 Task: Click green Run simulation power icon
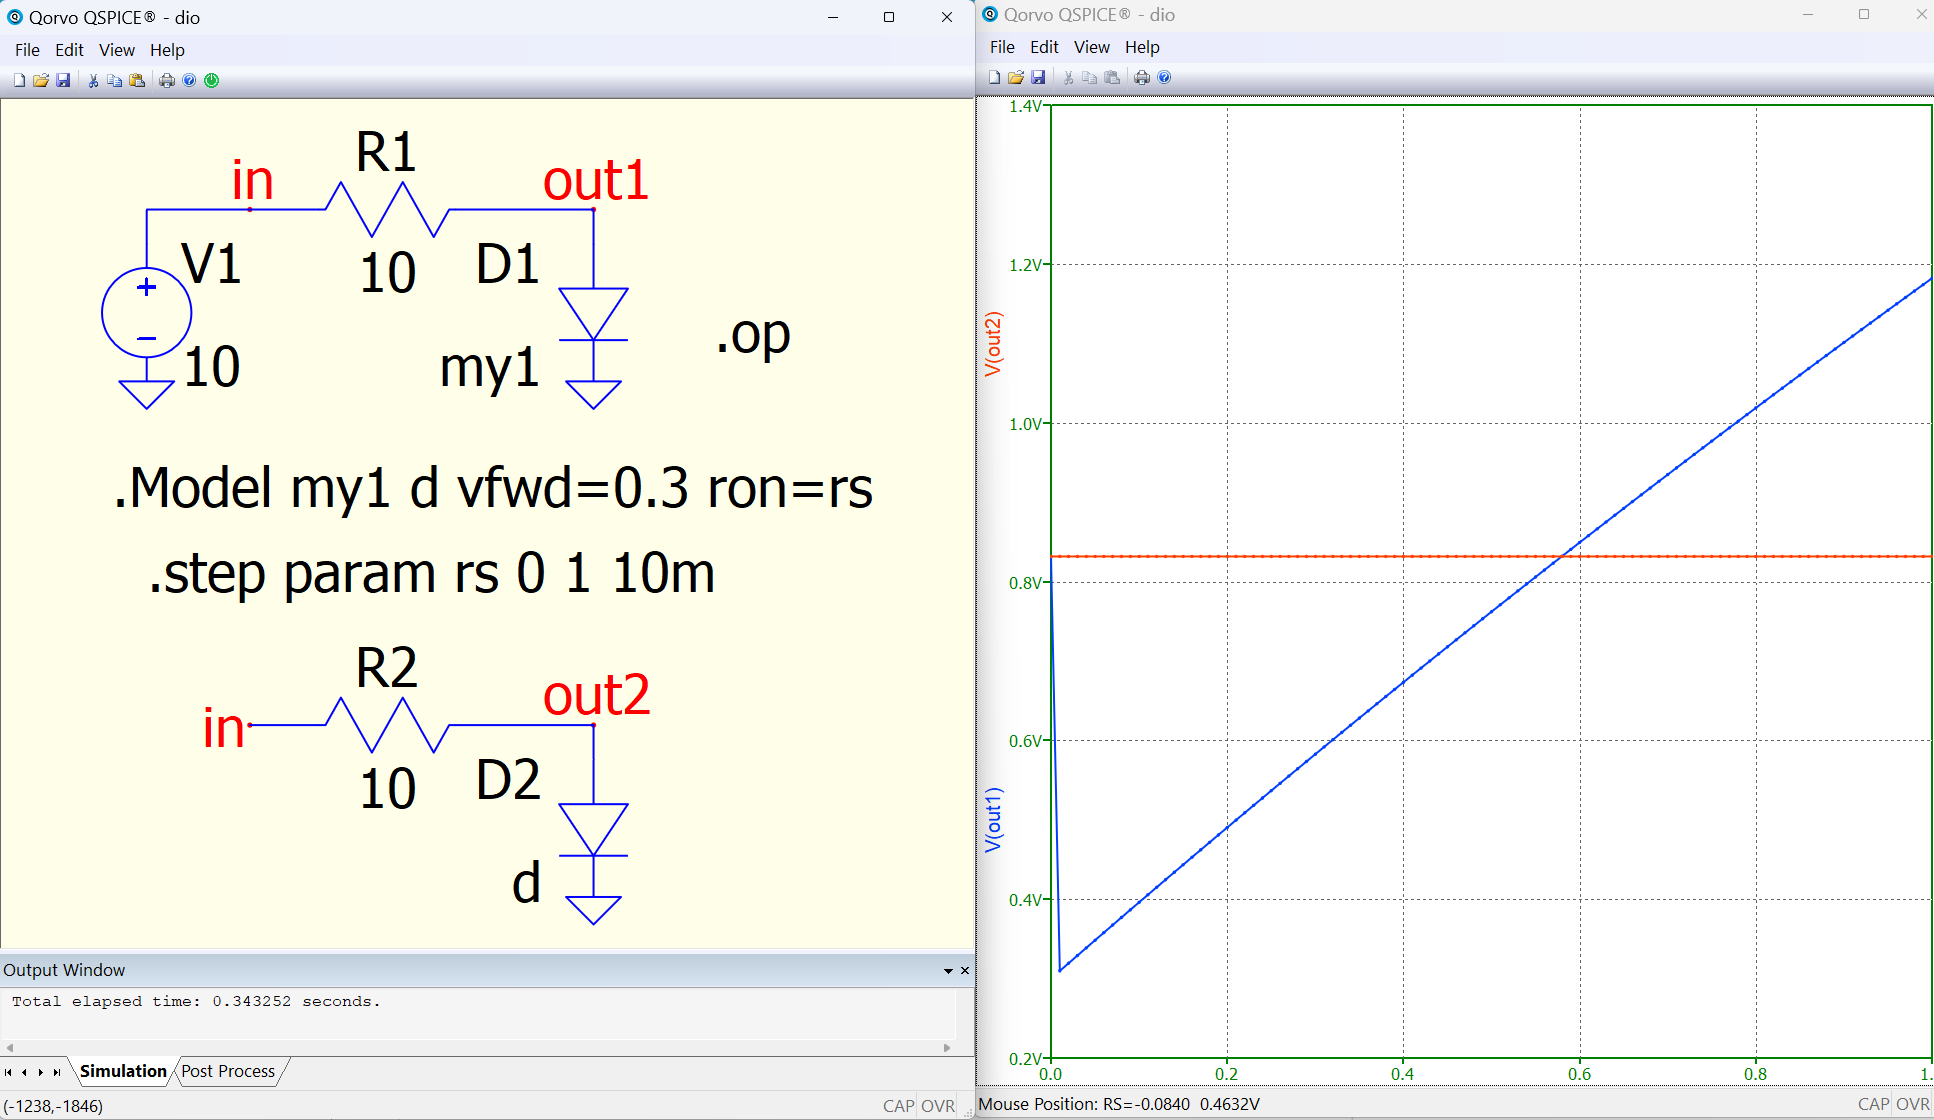tap(212, 80)
